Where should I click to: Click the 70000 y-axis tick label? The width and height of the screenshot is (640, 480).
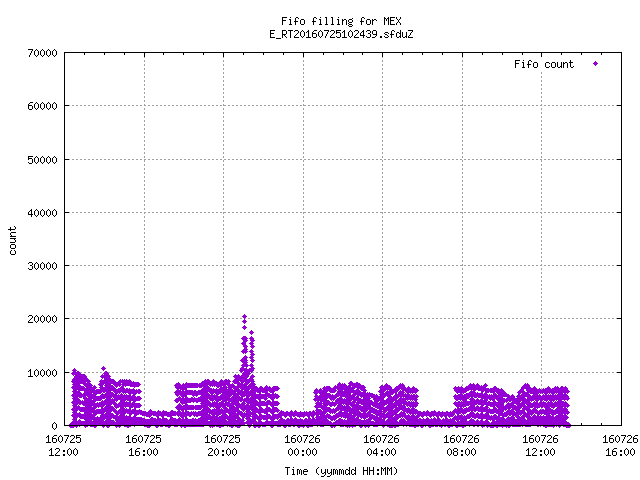point(42,53)
